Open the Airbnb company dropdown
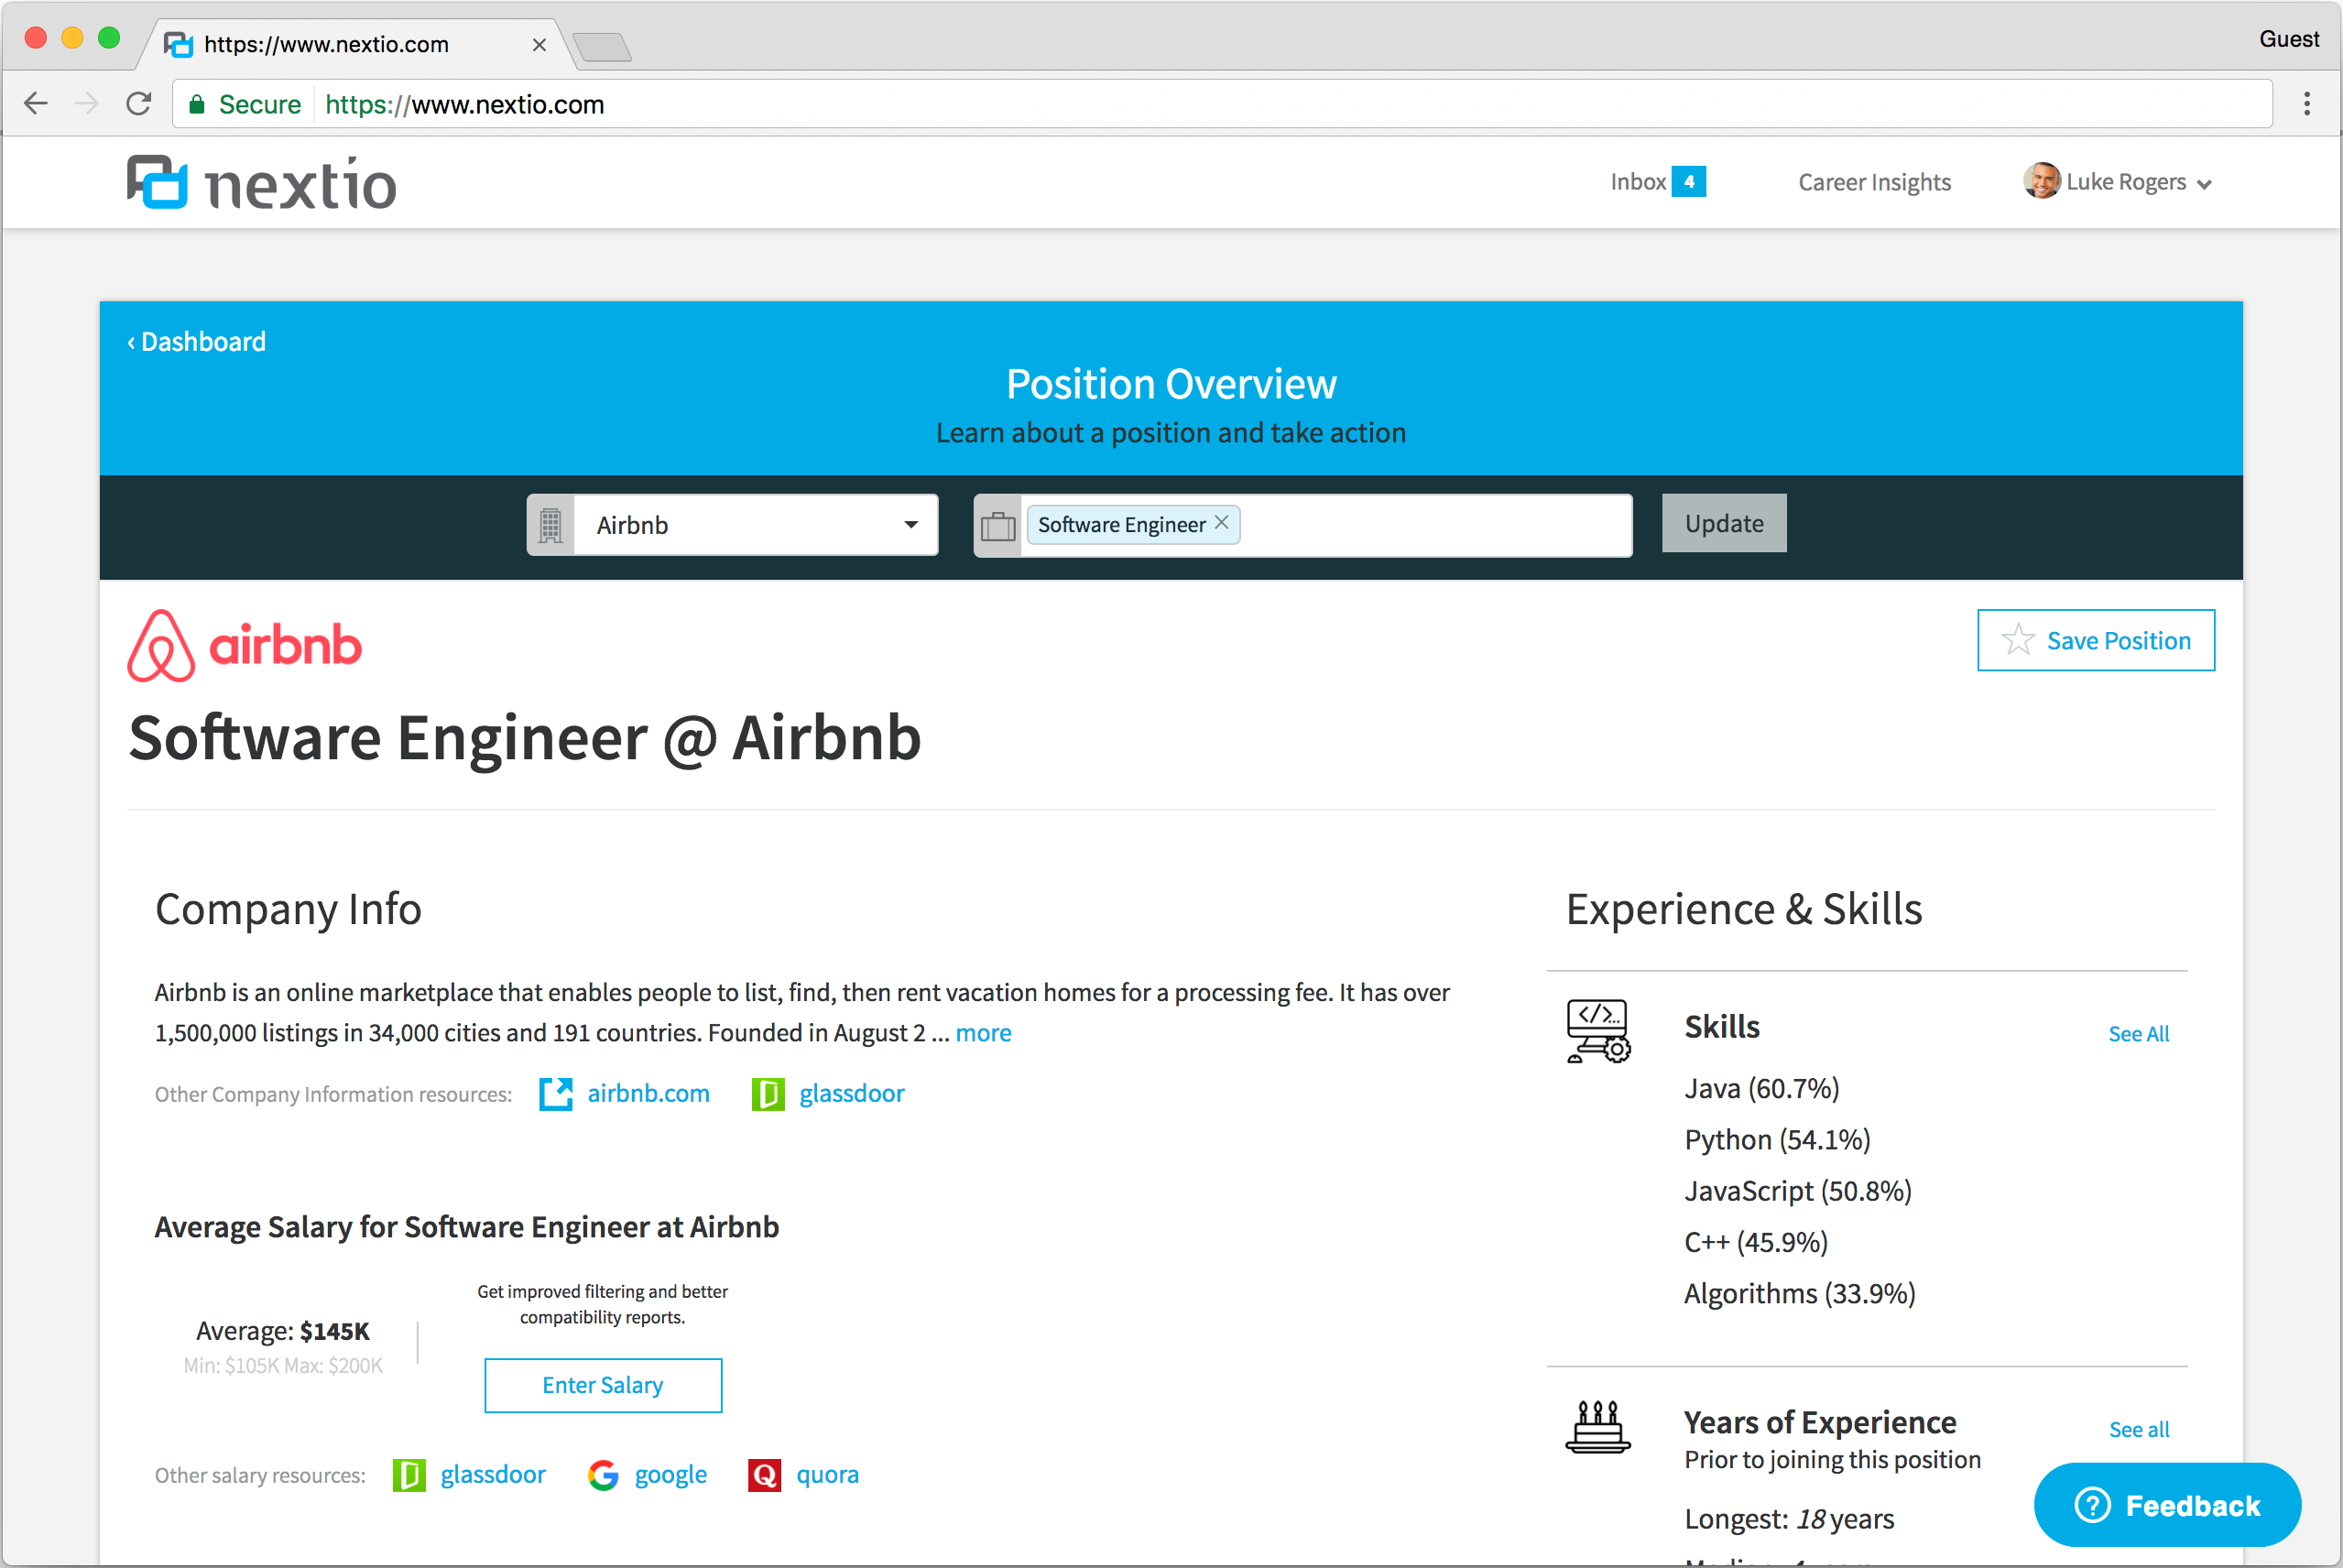This screenshot has width=2343, height=1568. click(x=755, y=526)
